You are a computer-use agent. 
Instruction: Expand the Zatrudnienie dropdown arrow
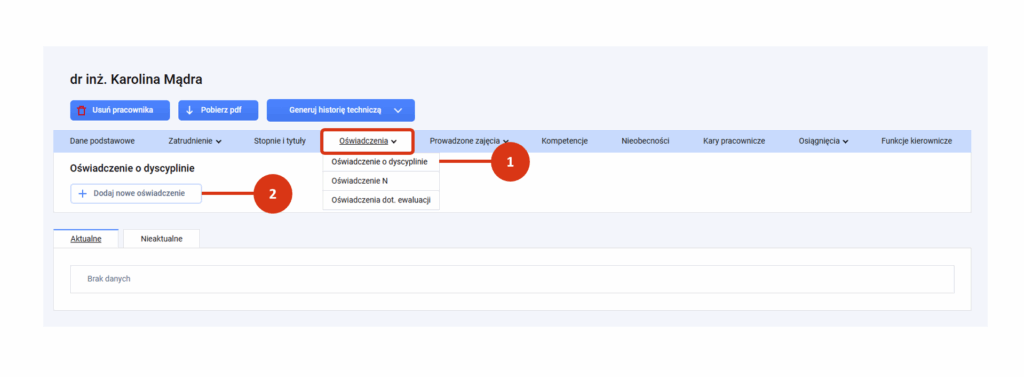point(219,141)
